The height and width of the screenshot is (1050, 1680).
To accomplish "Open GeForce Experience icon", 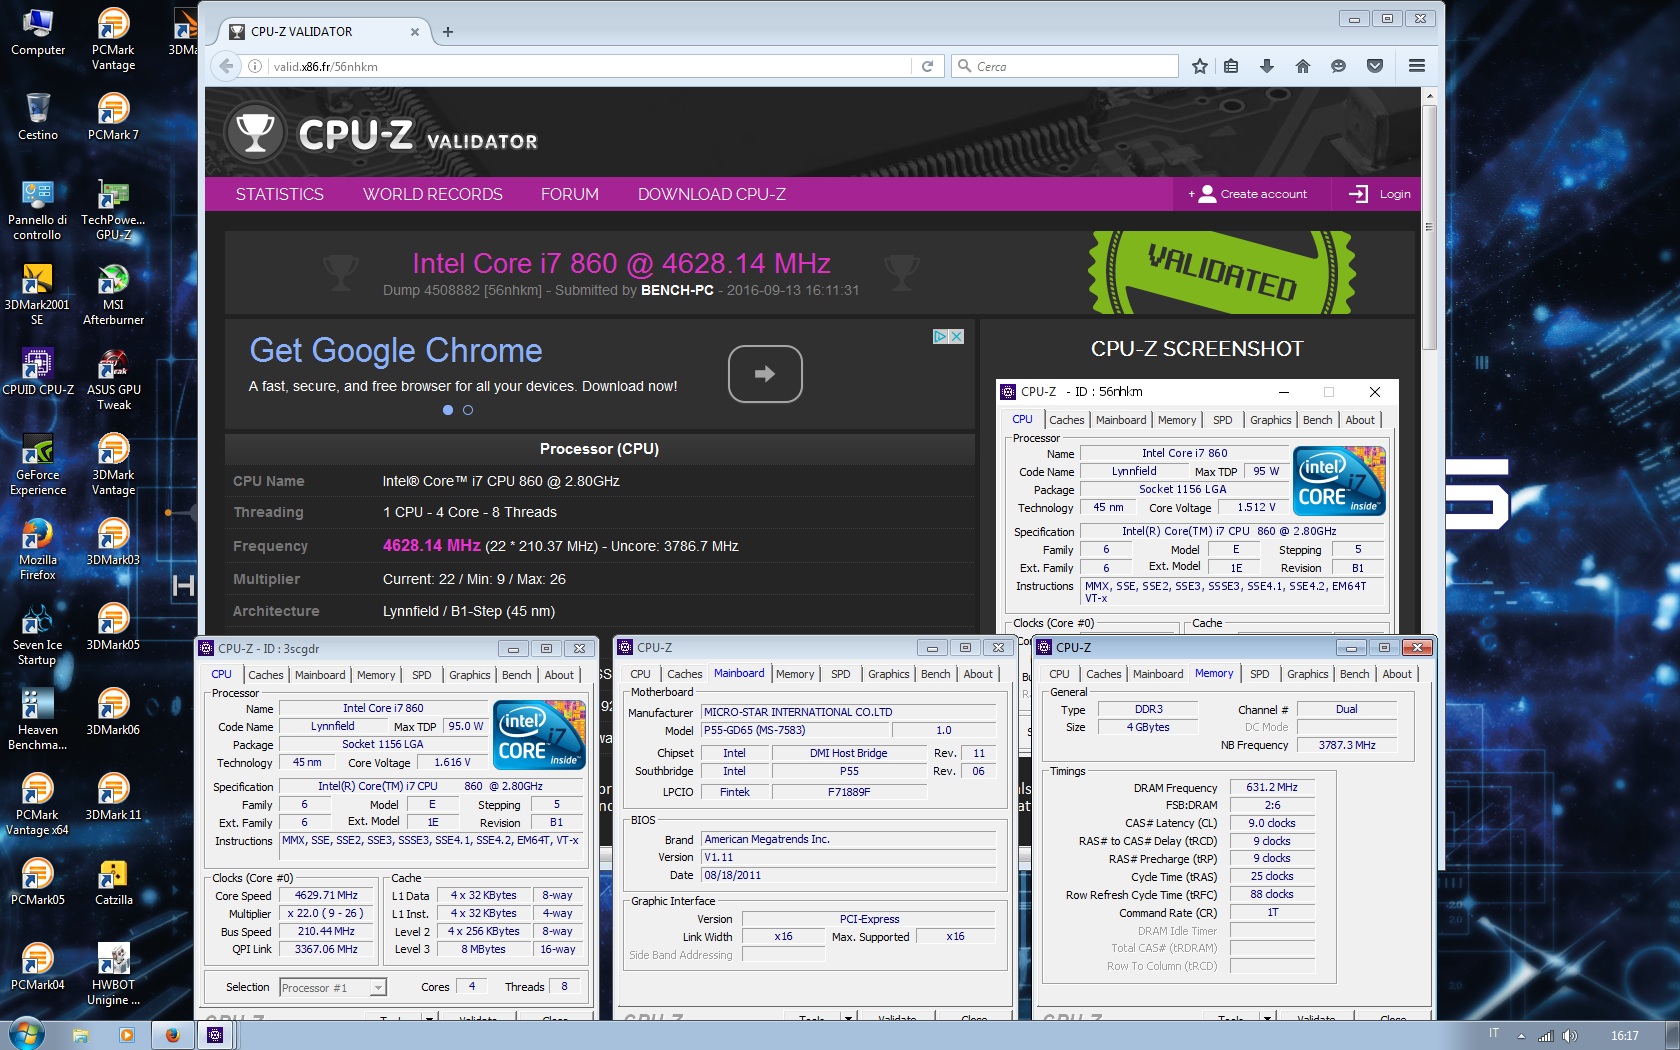I will [x=38, y=464].
